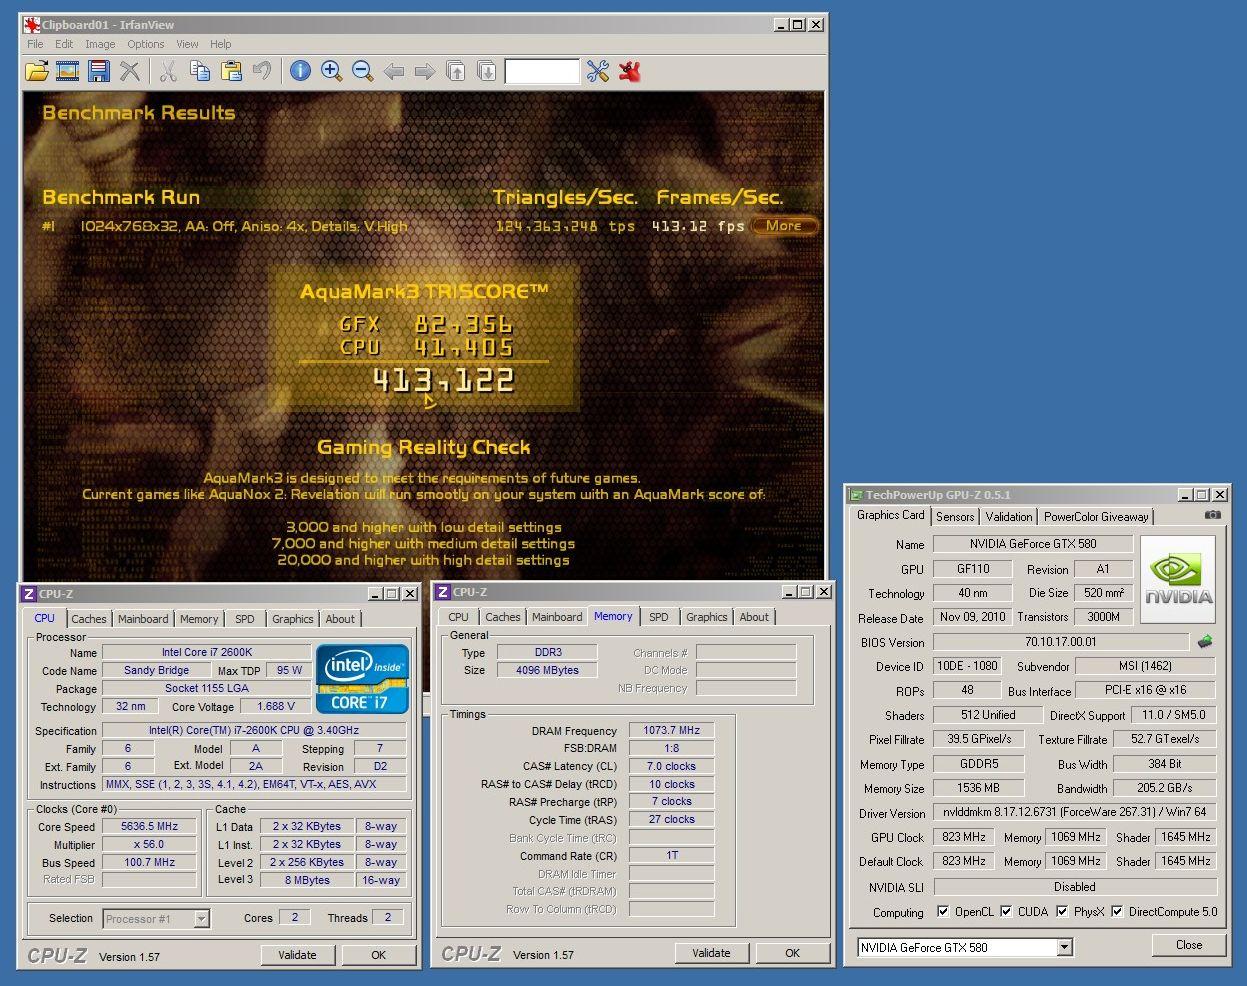Screen dimensions: 1247x986
Task: Click the Save floppy disk icon
Action: [x=98, y=71]
